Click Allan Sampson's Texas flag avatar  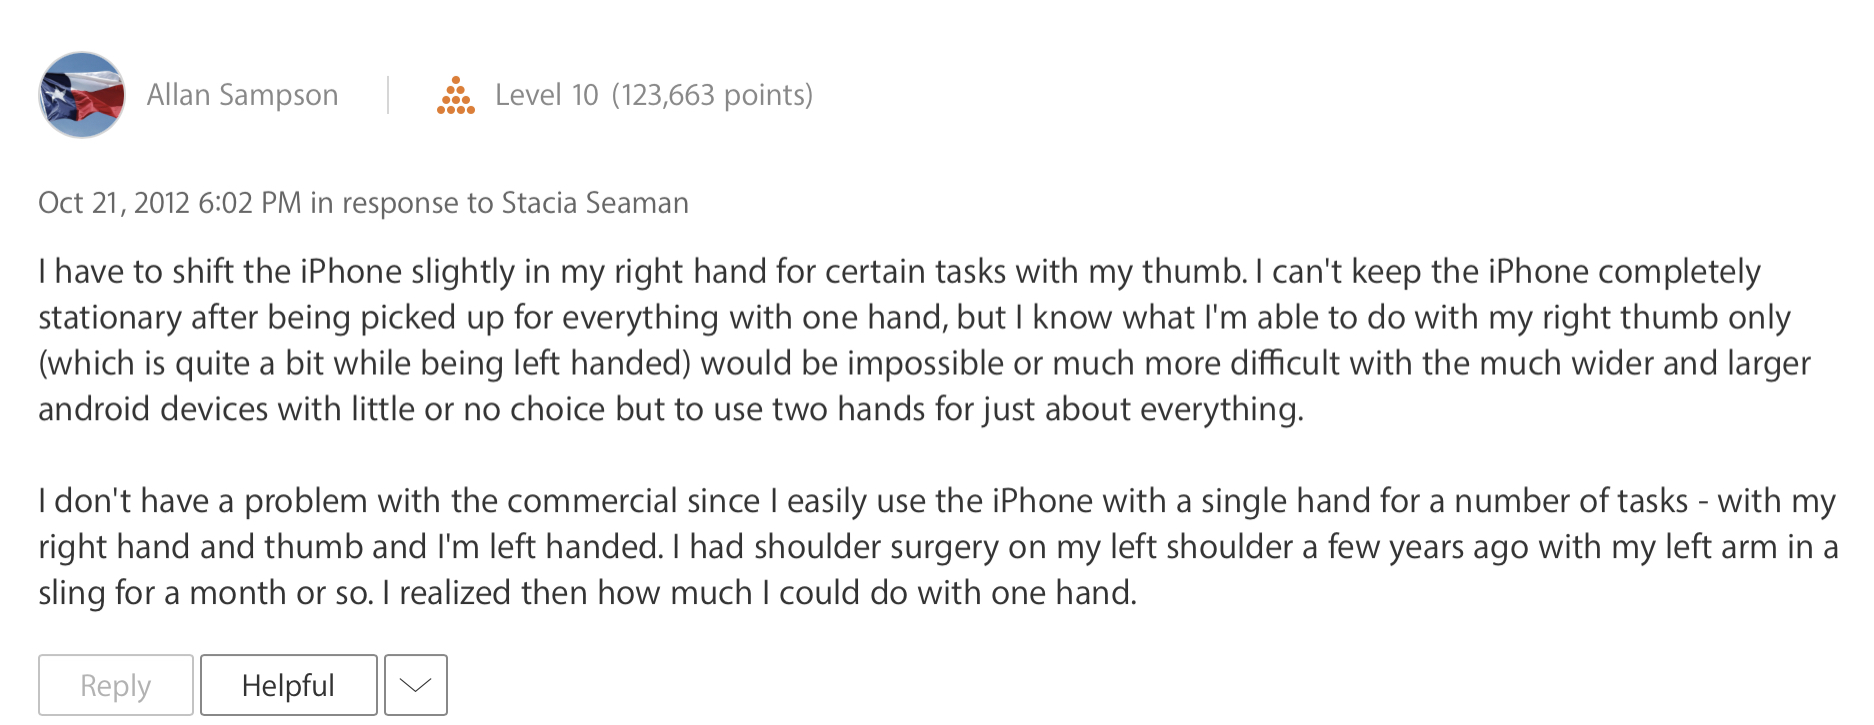(x=82, y=95)
